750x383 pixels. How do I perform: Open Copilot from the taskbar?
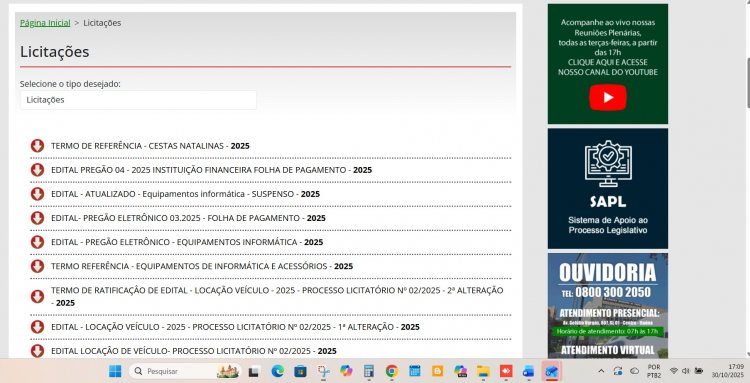[x=346, y=371]
